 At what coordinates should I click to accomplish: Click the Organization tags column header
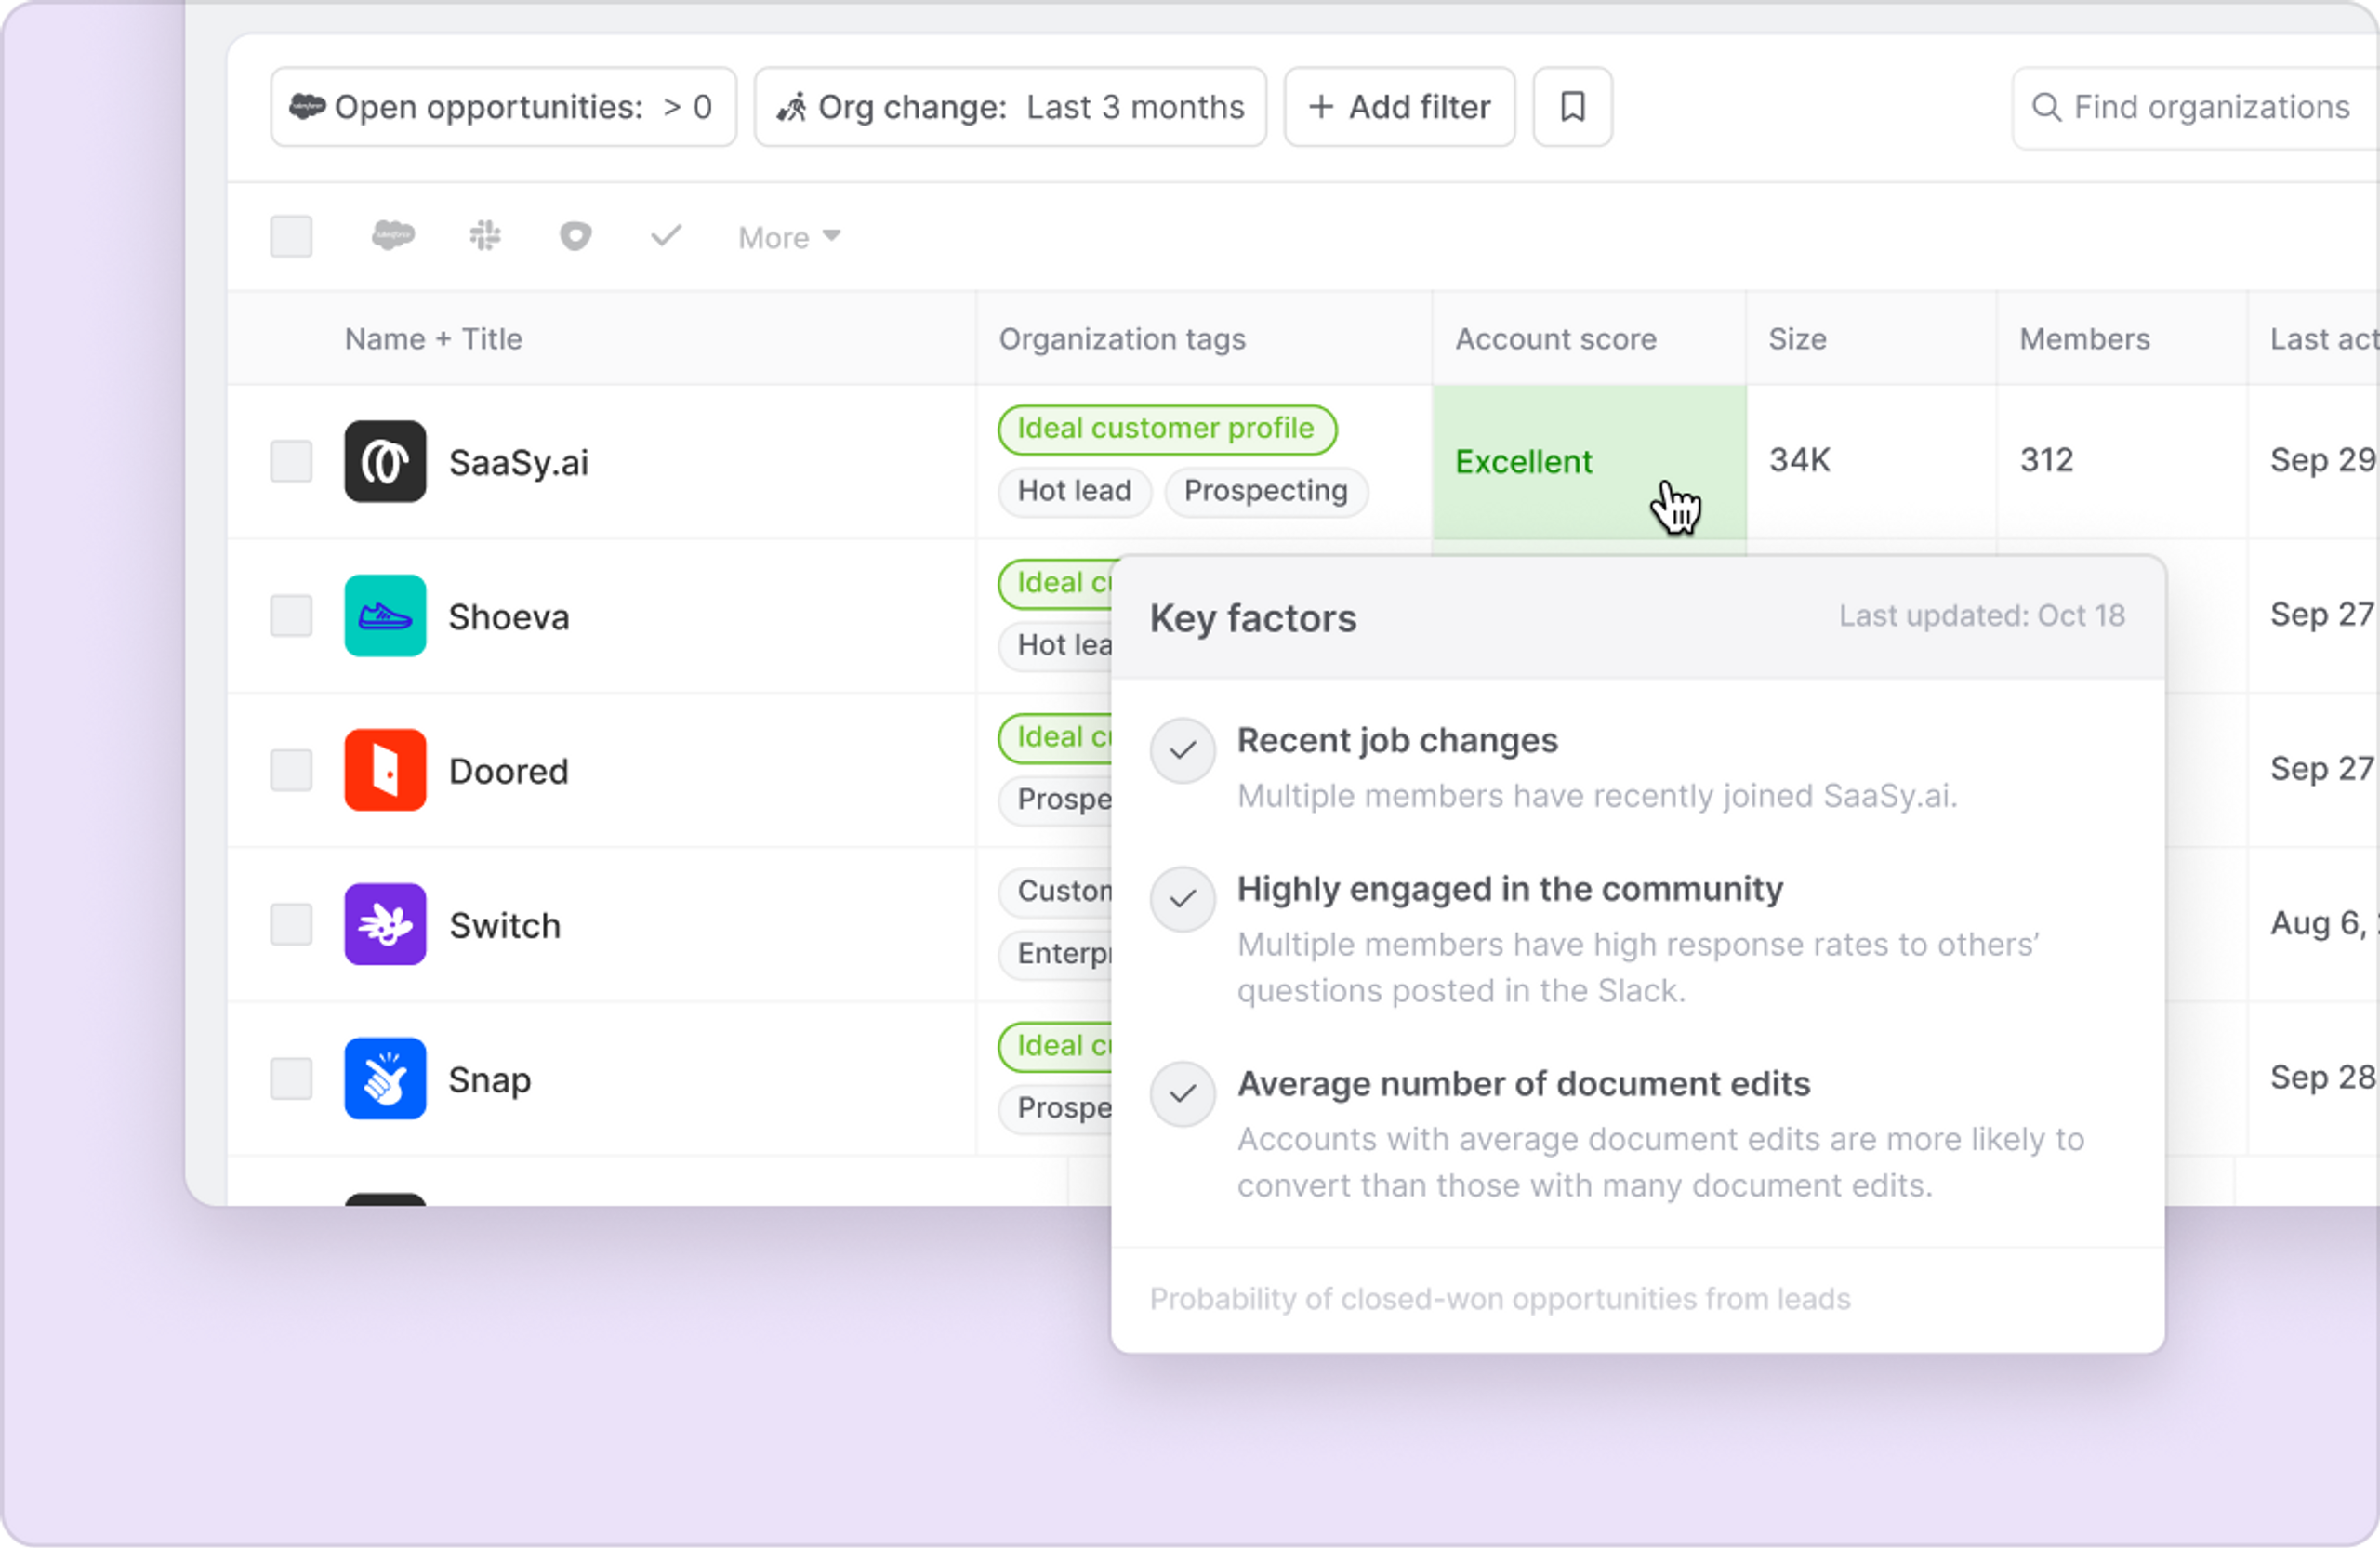point(1122,339)
